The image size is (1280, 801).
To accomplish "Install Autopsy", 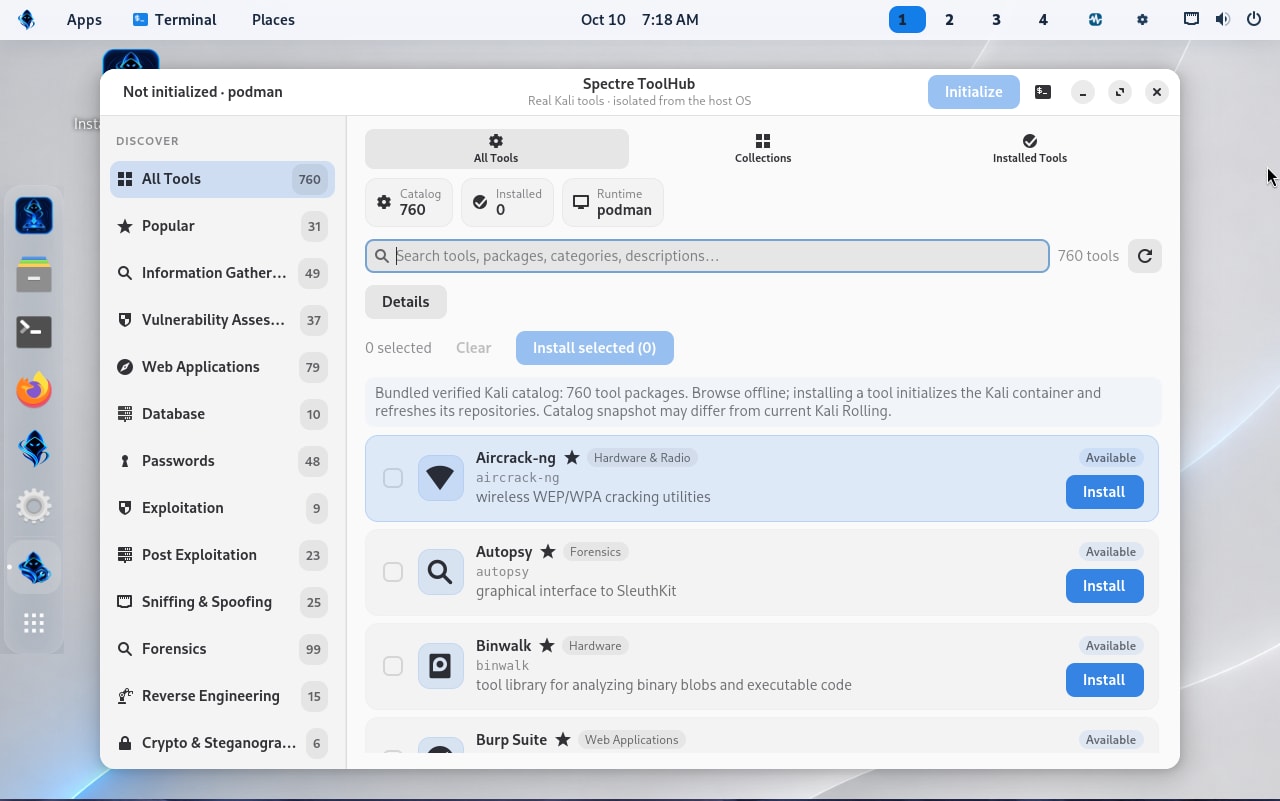I will 1104,586.
